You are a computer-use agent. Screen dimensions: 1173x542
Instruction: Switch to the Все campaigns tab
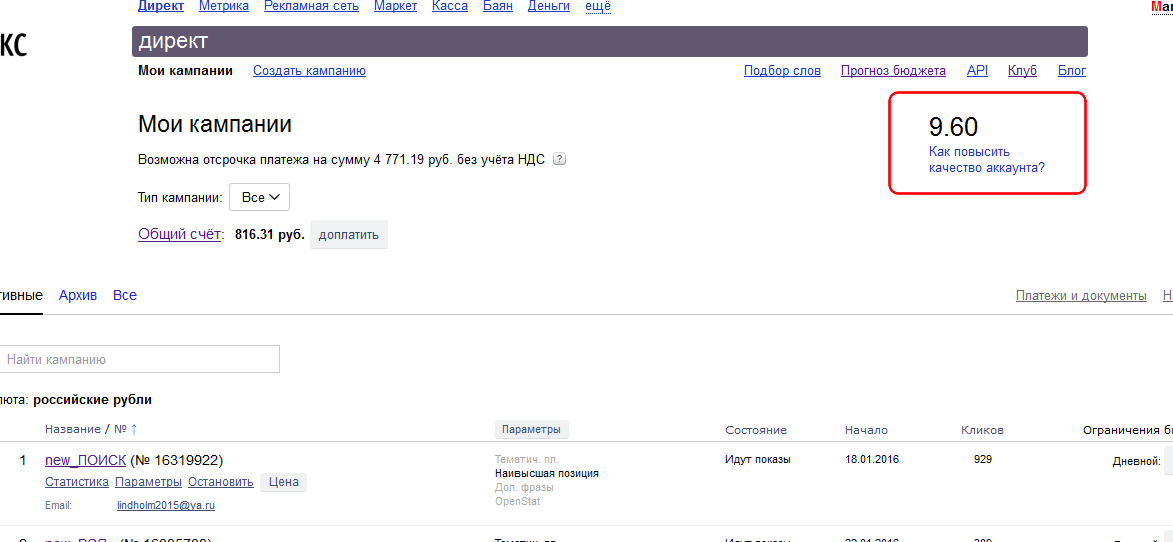[125, 295]
